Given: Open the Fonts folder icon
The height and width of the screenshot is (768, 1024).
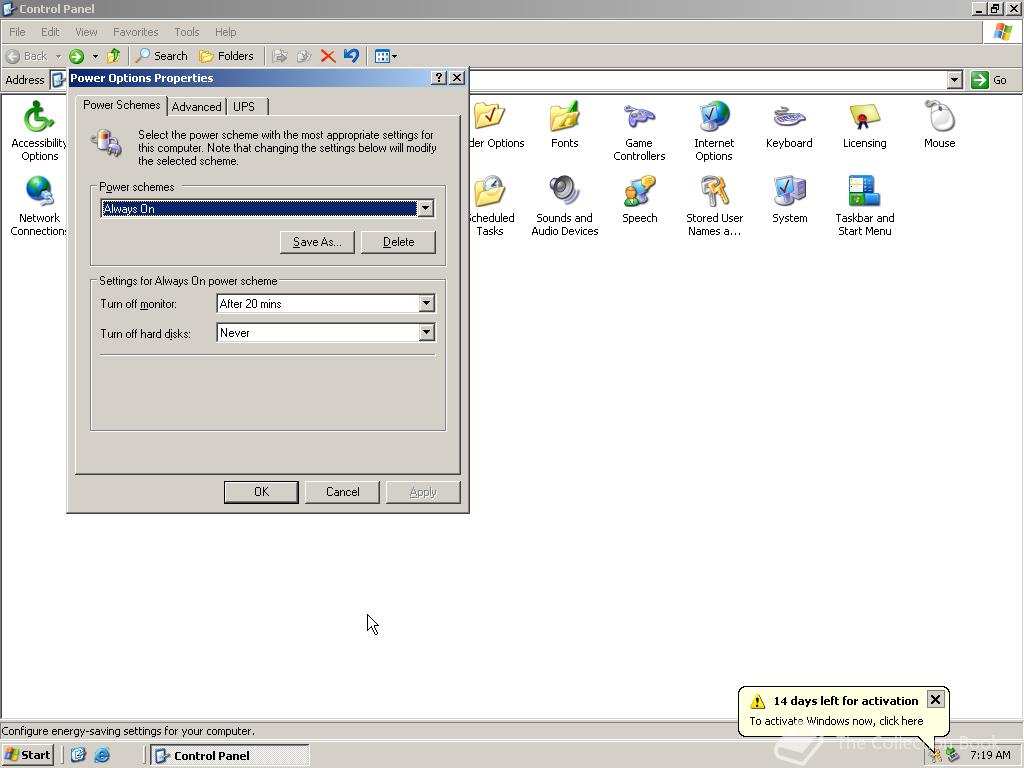Looking at the screenshot, I should (564, 124).
